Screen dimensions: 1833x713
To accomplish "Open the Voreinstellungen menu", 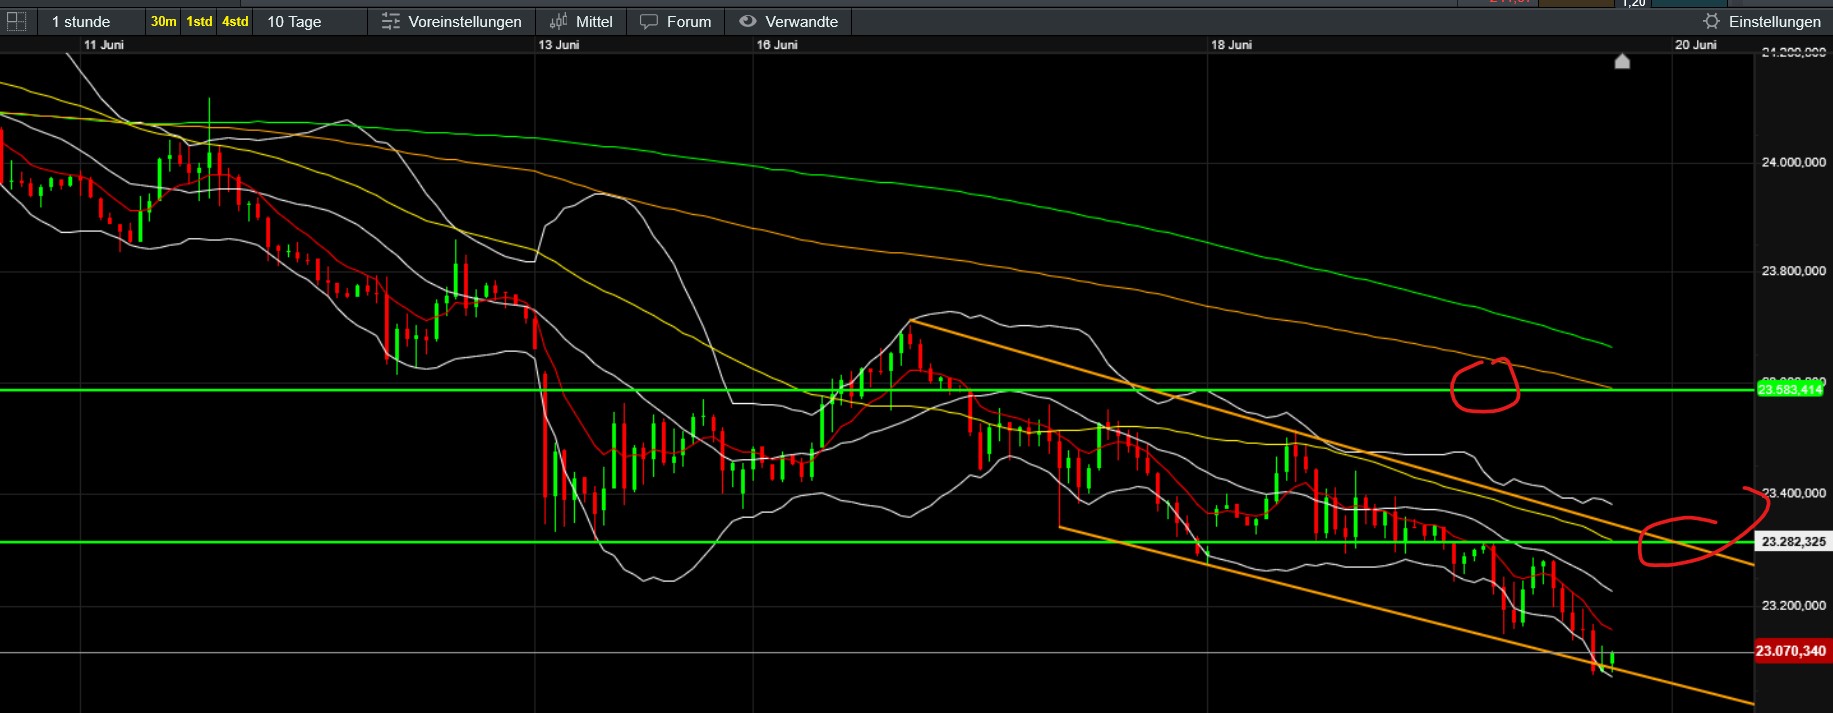I will coord(452,21).
